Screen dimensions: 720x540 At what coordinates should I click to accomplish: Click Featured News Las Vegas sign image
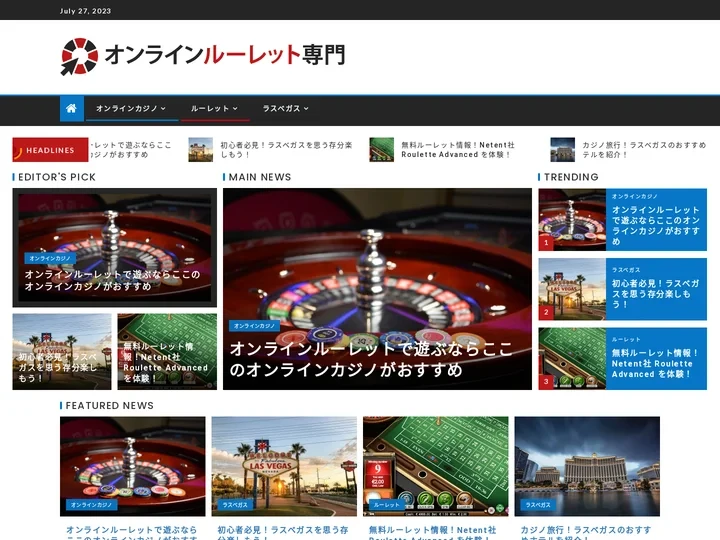(284, 467)
